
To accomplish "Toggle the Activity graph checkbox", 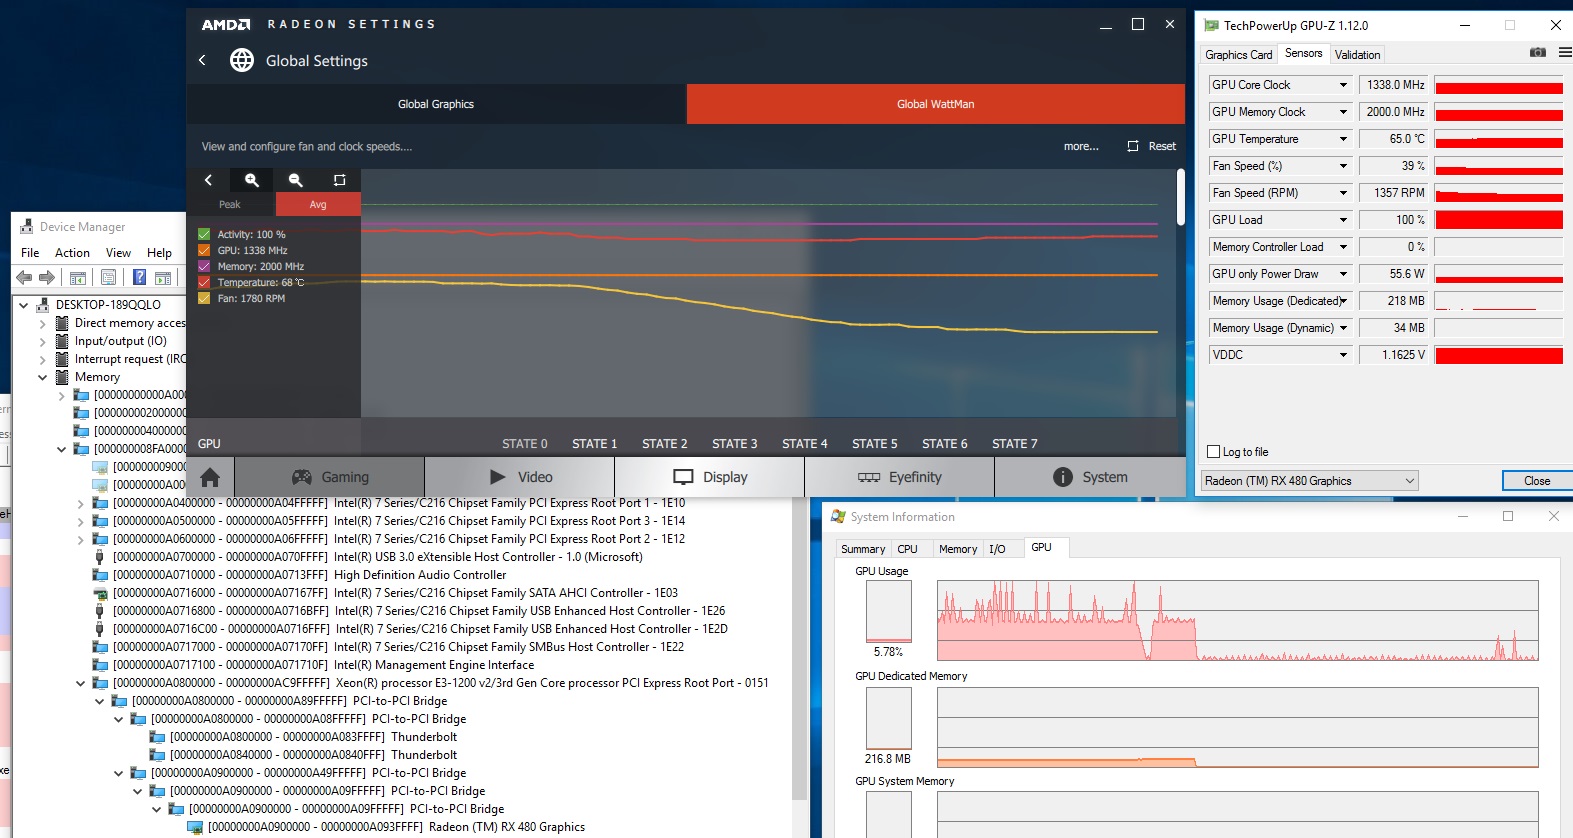I will (x=204, y=234).
